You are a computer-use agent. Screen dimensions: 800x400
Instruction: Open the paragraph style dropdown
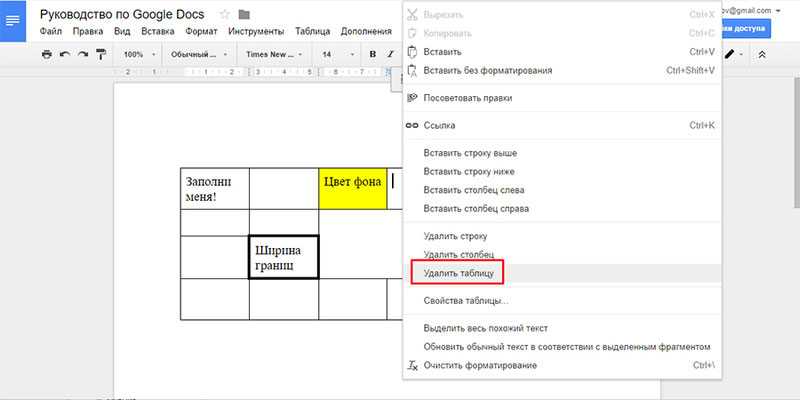pyautogui.click(x=200, y=54)
